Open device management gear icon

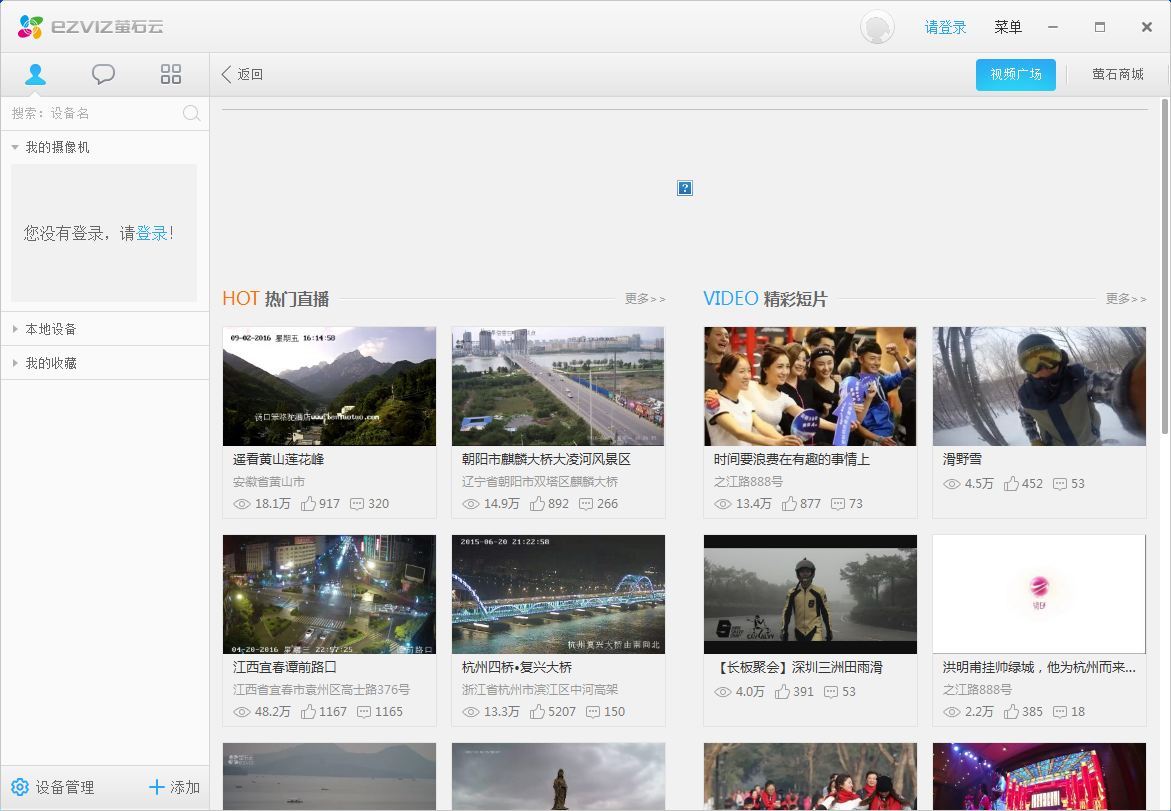tap(20, 787)
